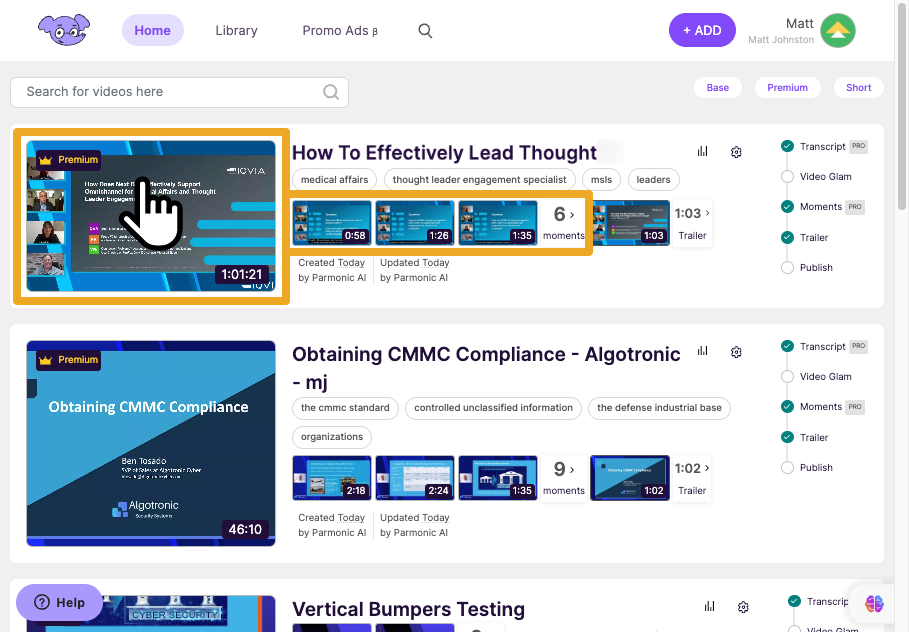Expand the 1:02 Trailer link
The height and width of the screenshot is (632, 909).
(692, 478)
